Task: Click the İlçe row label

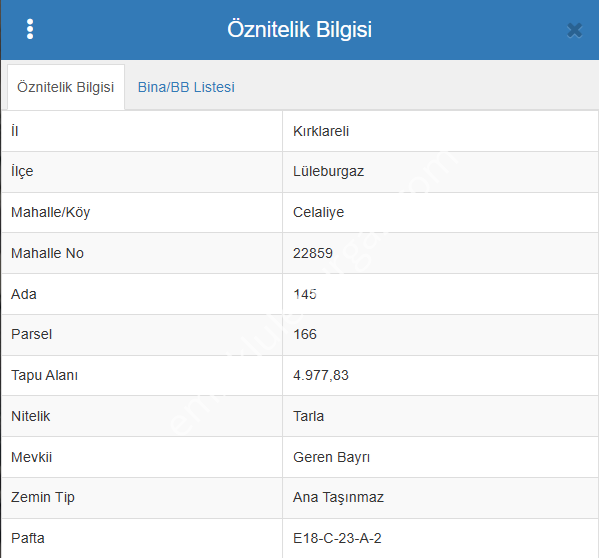Action: tap(22, 171)
